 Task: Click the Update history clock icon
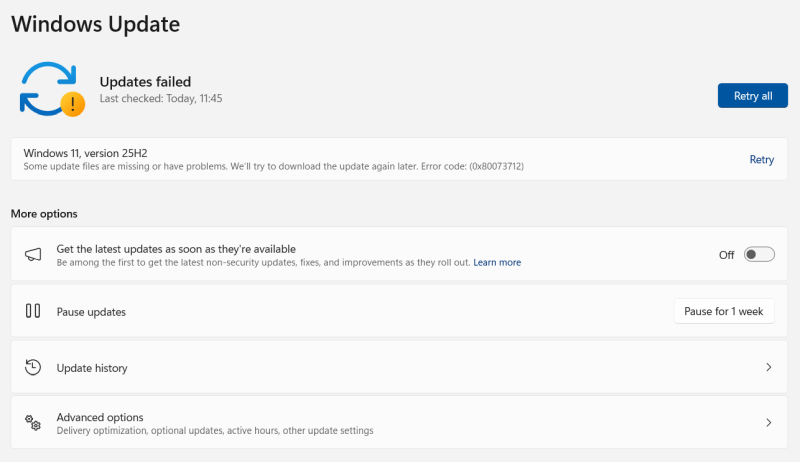[x=33, y=367]
